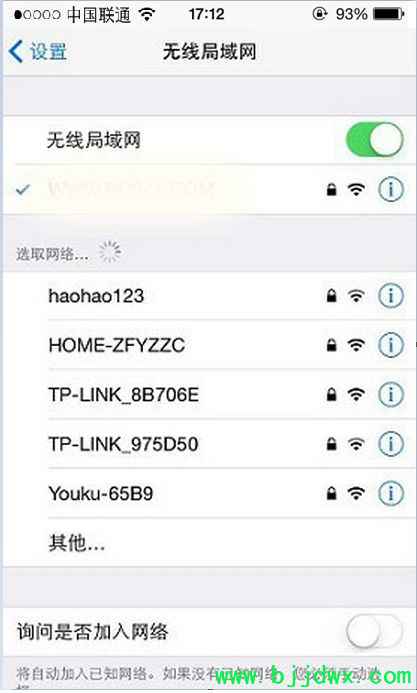Tap checkmark of currently connected network

coord(23,190)
